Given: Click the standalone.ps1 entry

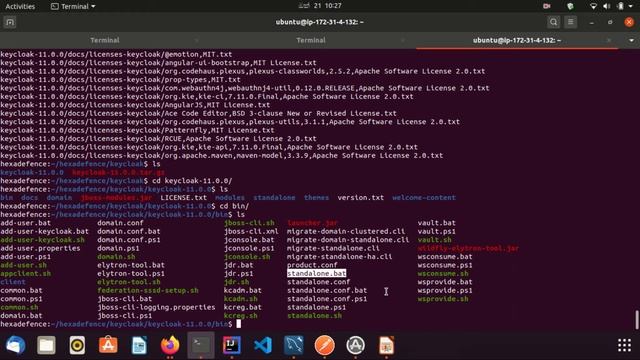Looking at the screenshot, I should point(316,307).
